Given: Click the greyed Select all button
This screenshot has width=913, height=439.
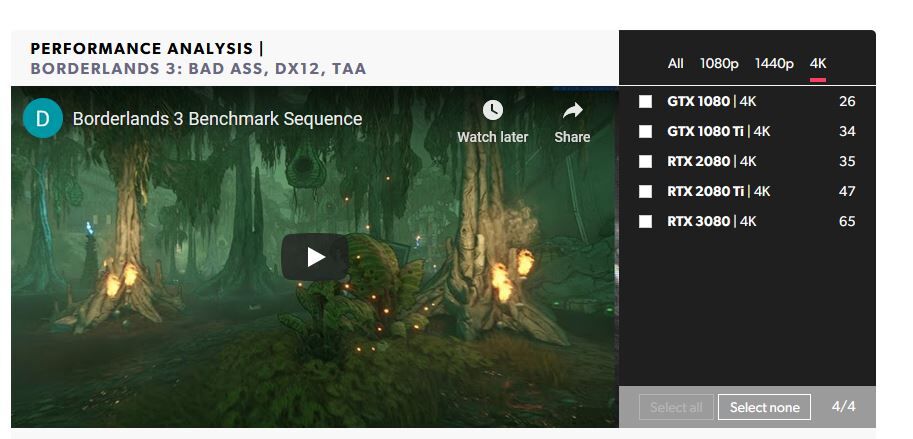Looking at the screenshot, I should (x=676, y=407).
